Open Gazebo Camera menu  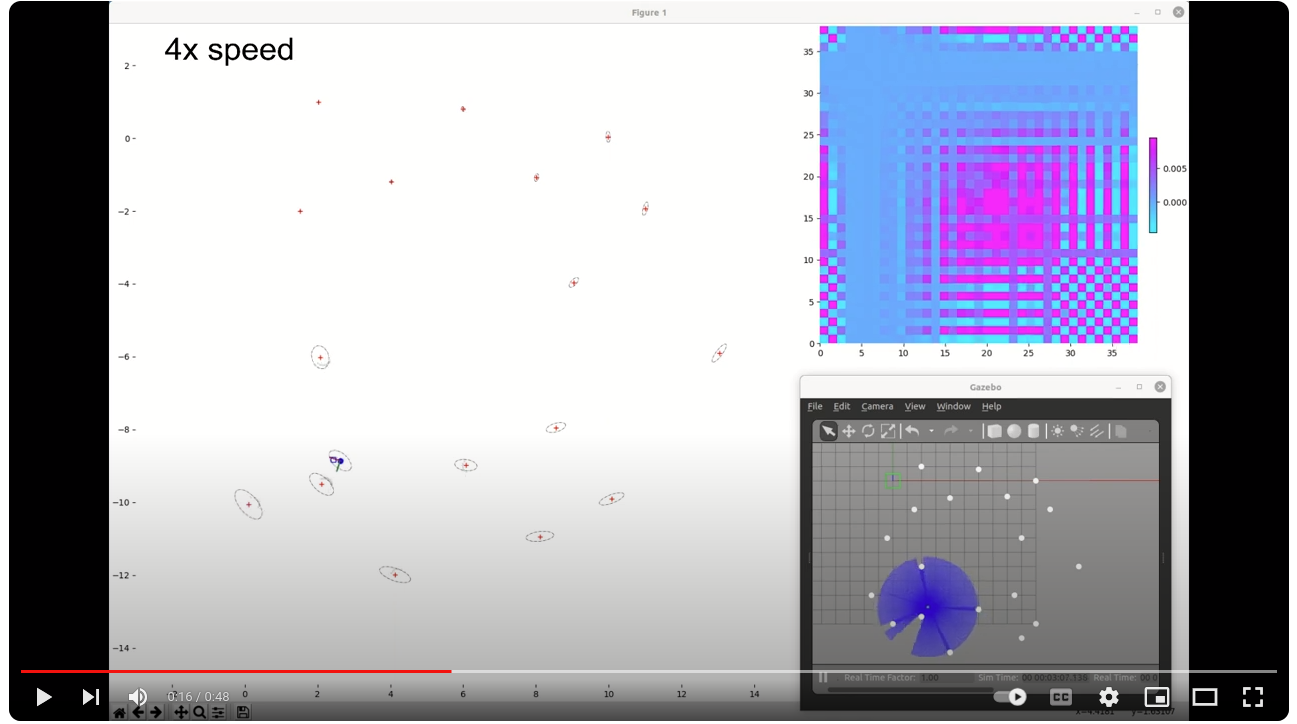pos(877,407)
